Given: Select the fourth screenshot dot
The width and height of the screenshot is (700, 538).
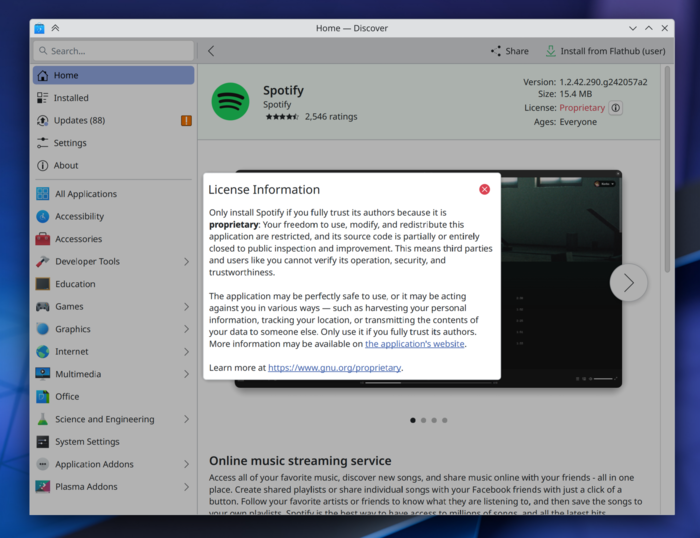Looking at the screenshot, I should tap(445, 420).
